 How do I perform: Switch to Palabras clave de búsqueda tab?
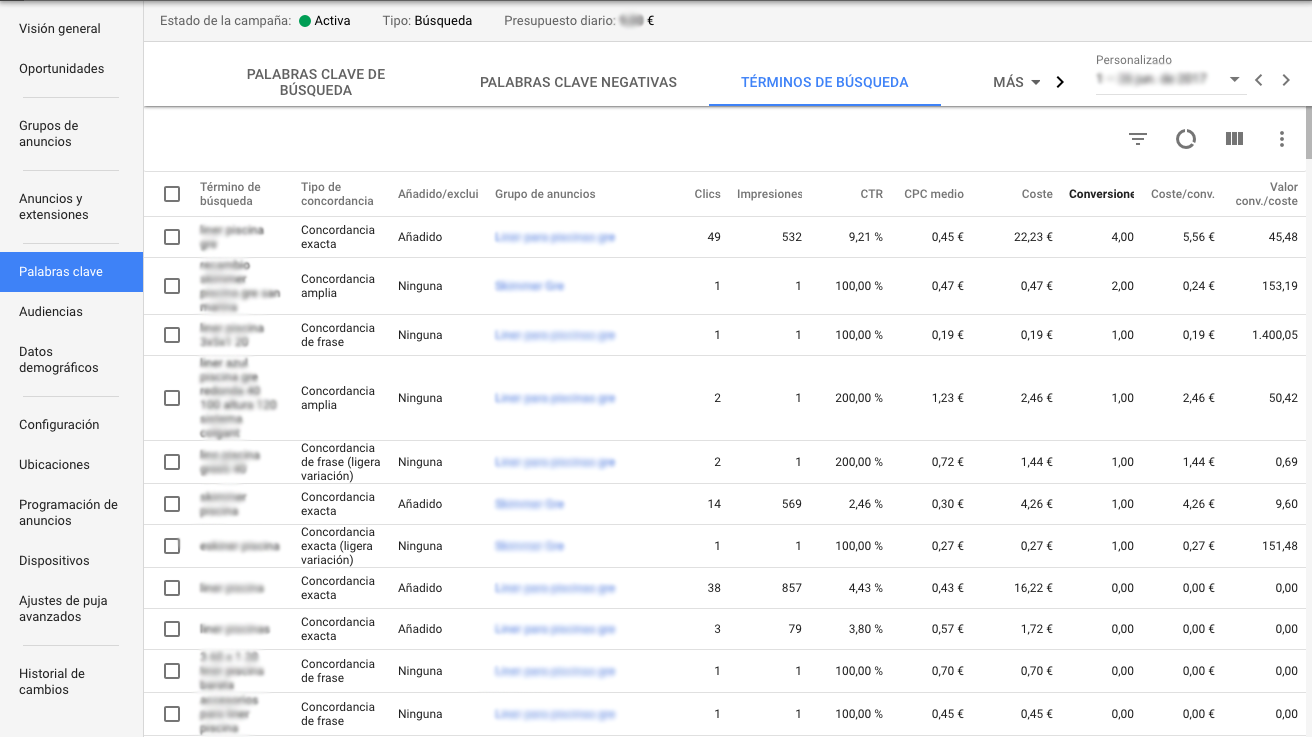pos(316,82)
